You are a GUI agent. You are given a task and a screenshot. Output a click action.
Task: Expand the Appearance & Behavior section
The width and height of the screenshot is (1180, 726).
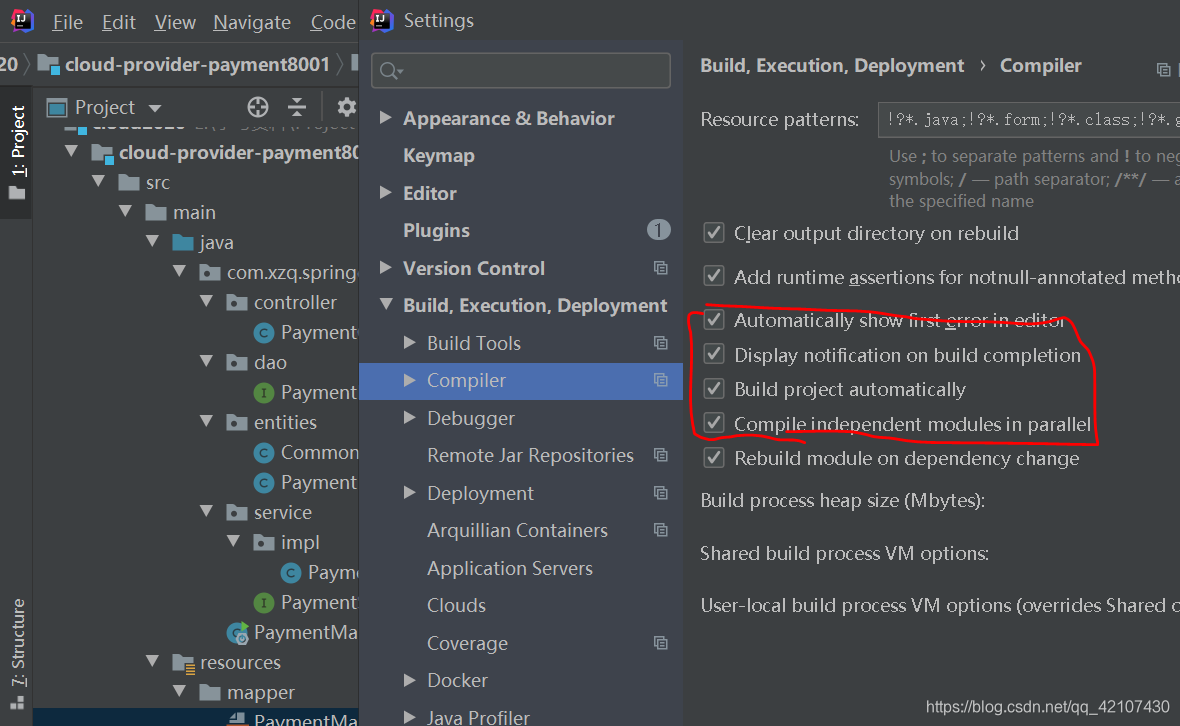[387, 118]
